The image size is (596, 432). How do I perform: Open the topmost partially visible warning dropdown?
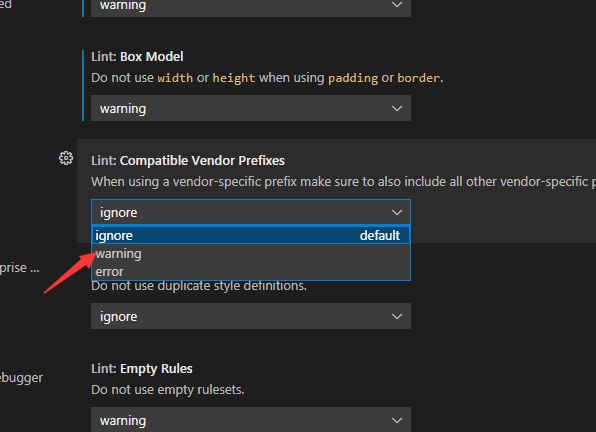251,8
